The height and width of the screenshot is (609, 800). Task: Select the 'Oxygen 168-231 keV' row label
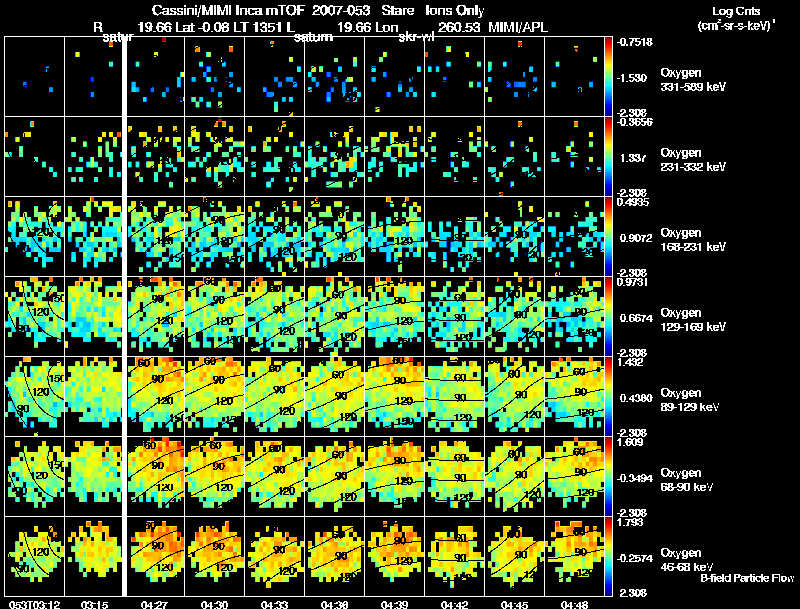(693, 240)
